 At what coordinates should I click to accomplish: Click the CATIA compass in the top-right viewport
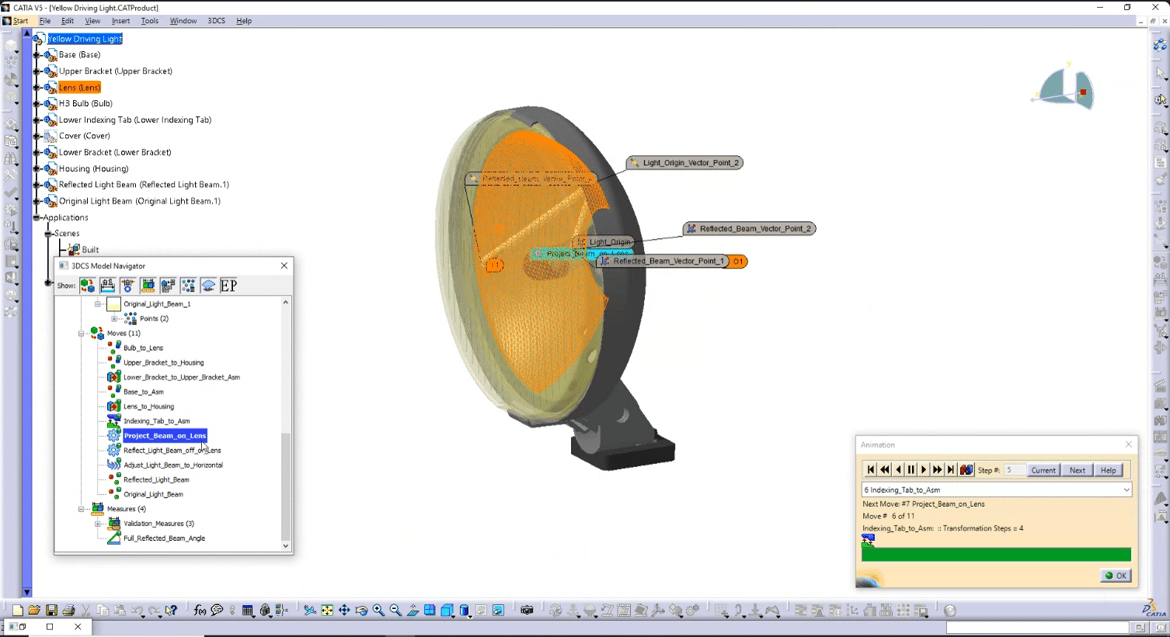coord(1065,88)
